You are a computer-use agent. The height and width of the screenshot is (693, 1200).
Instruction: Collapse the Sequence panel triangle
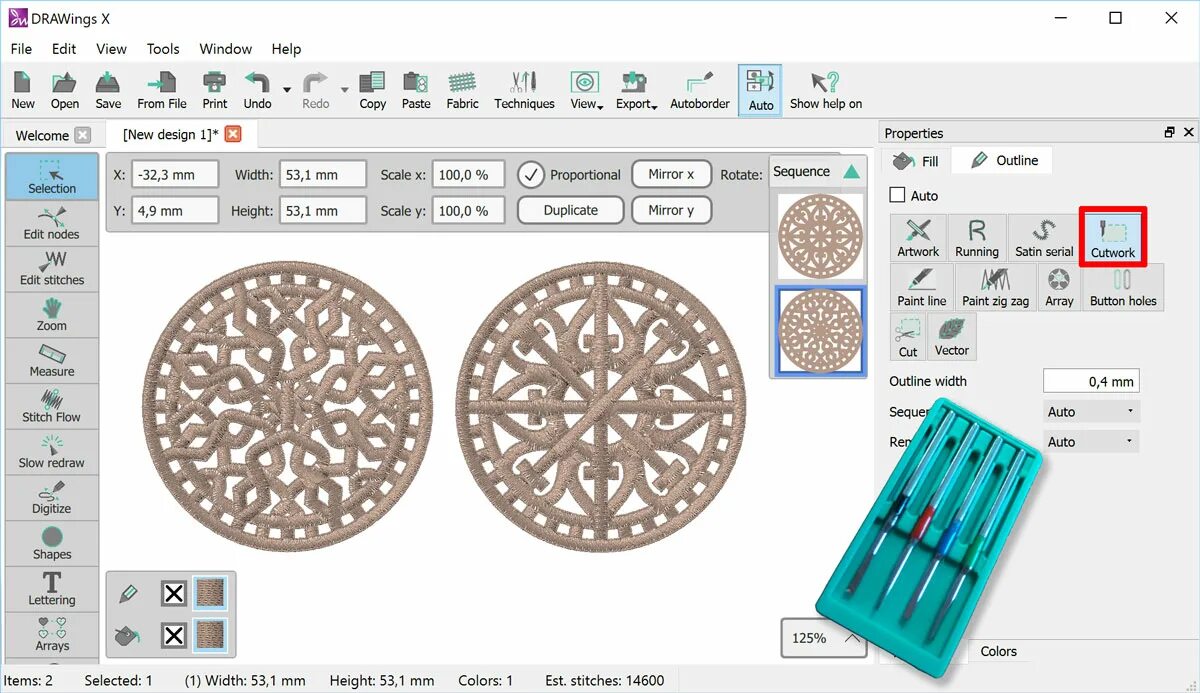coord(851,172)
